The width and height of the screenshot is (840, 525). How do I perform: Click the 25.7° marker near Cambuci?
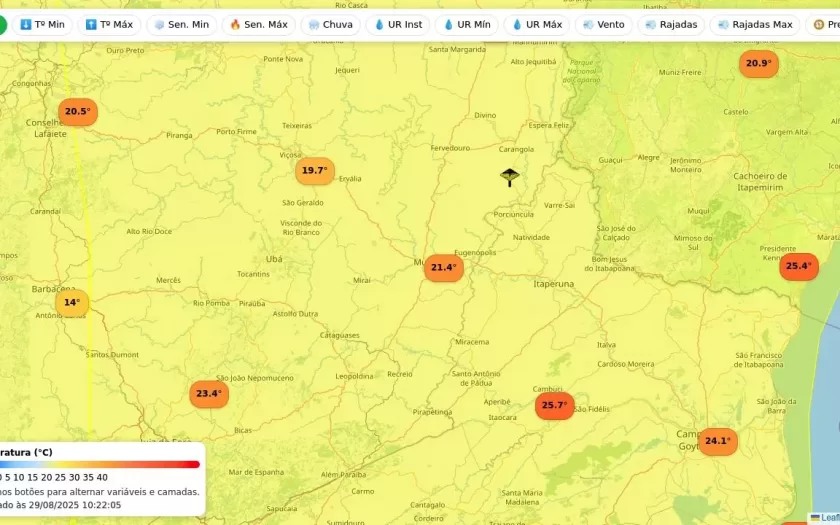[554, 406]
